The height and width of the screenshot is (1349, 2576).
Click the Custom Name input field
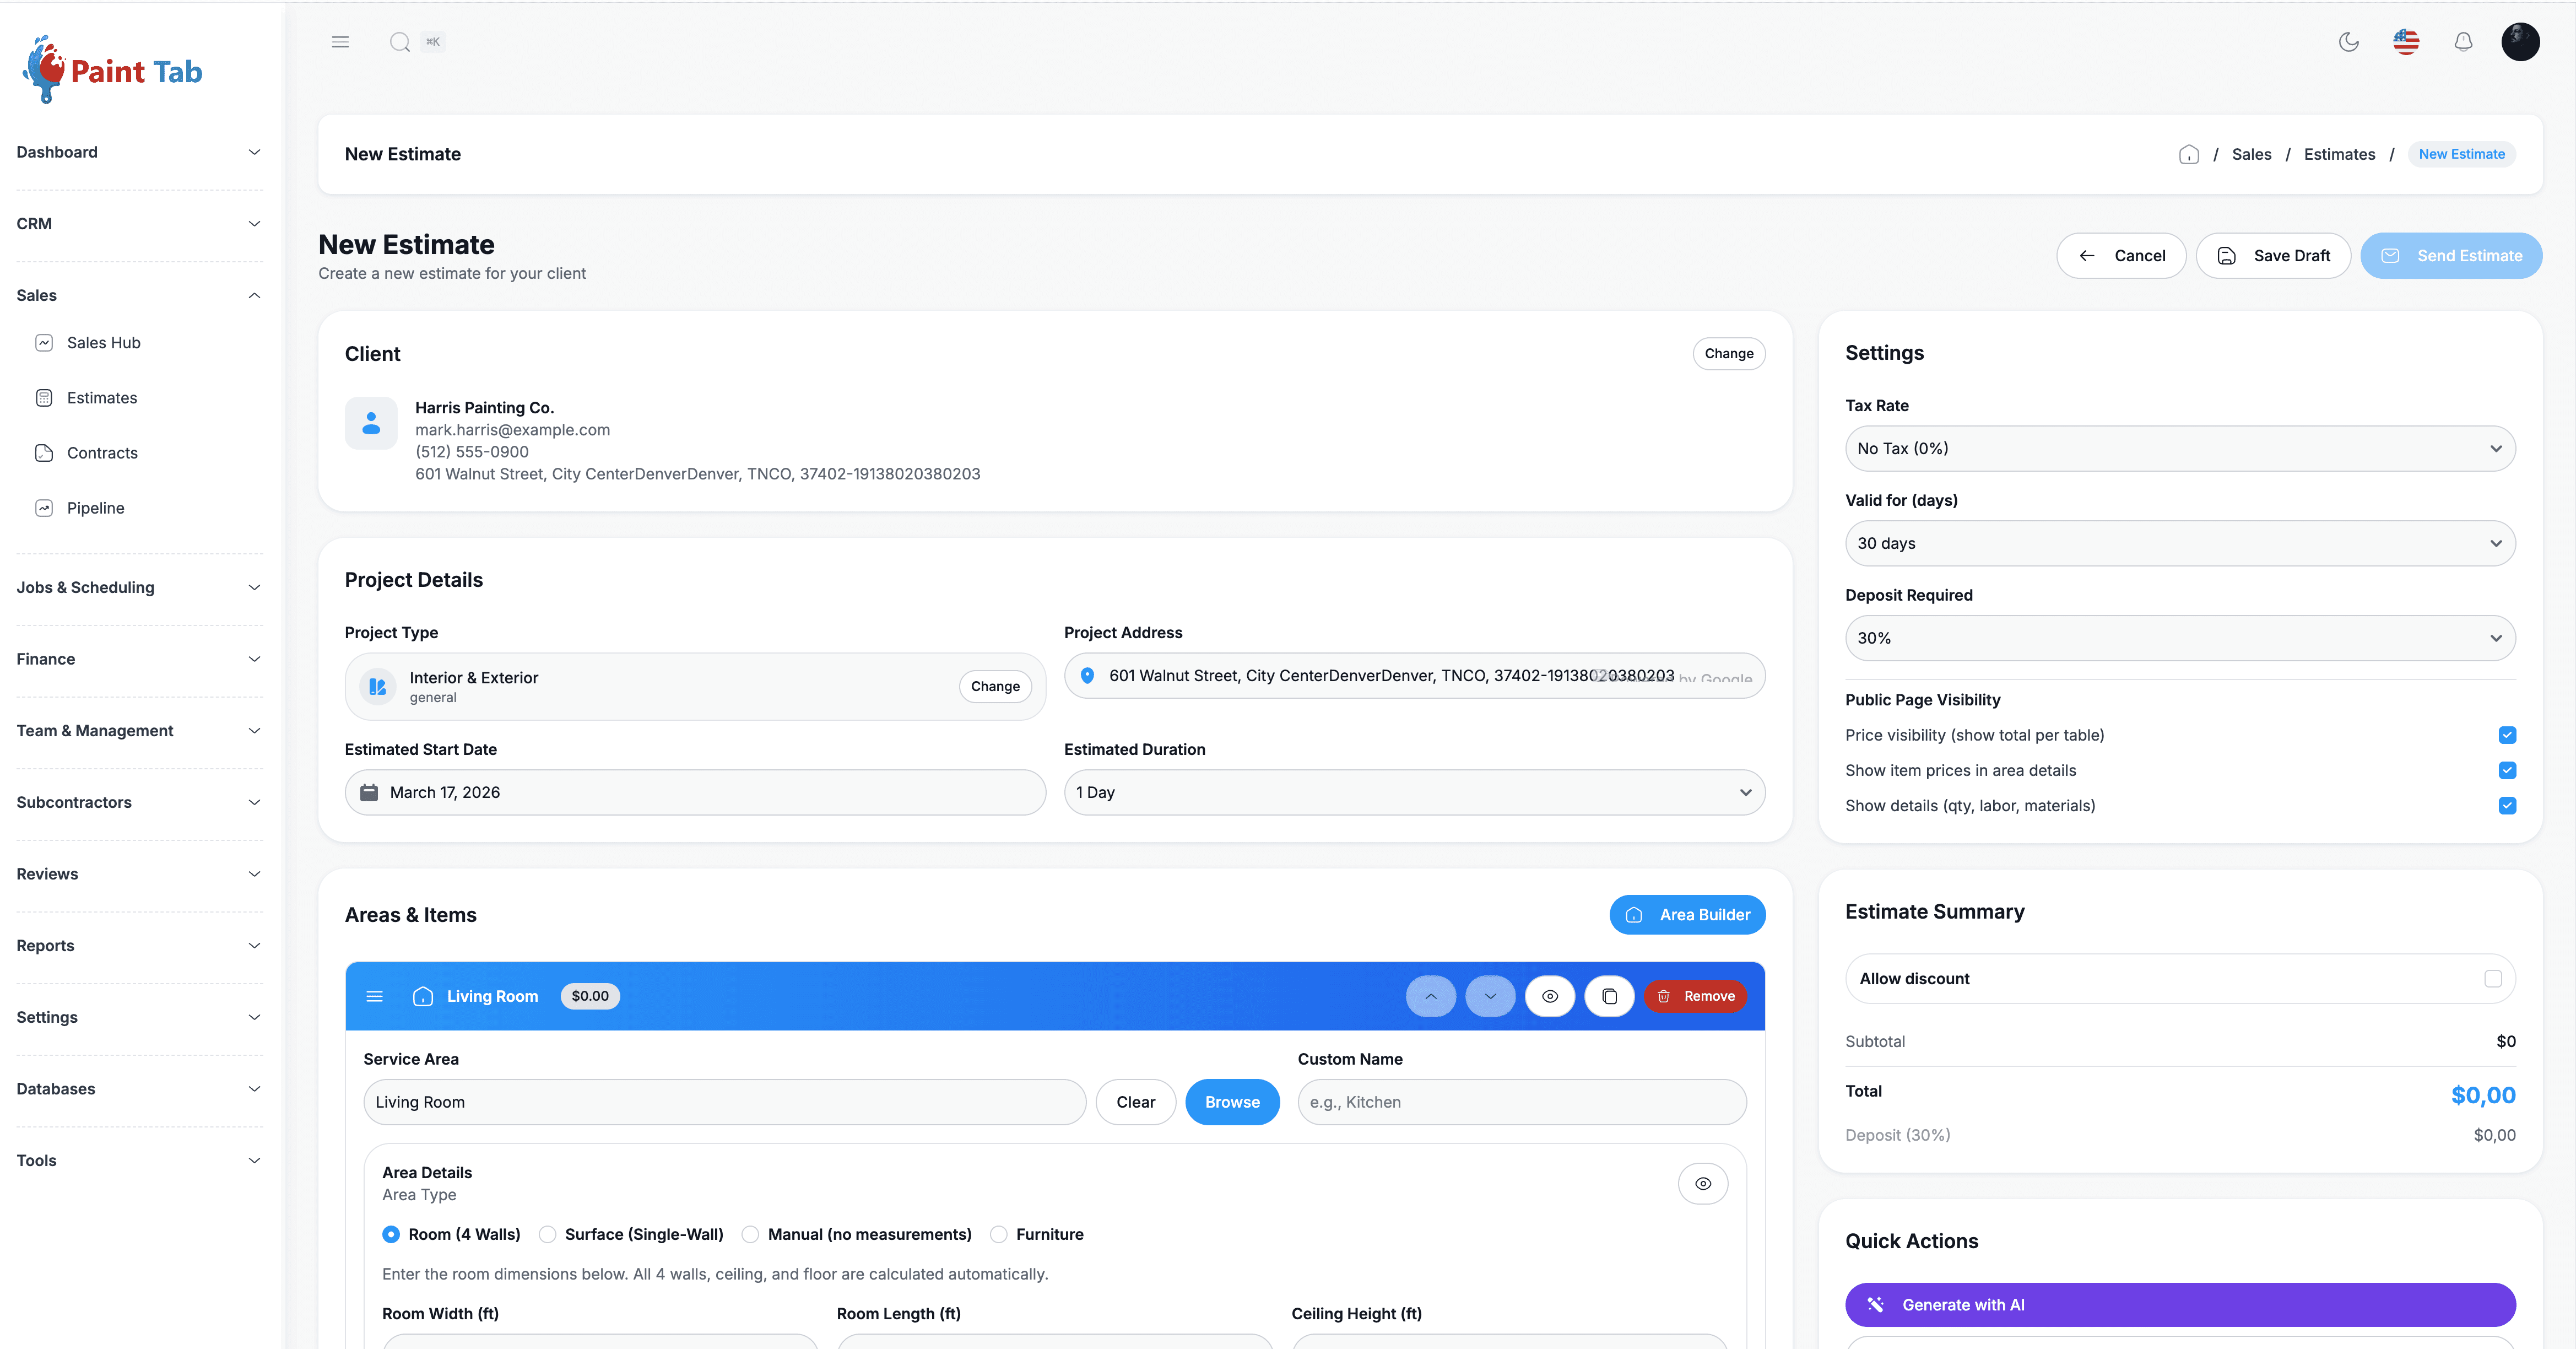1520,1102
